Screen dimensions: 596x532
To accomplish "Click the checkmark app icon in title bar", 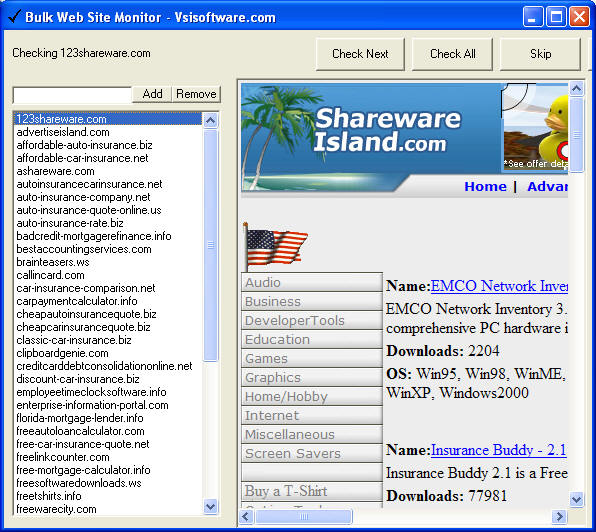I will pyautogui.click(x=14, y=17).
